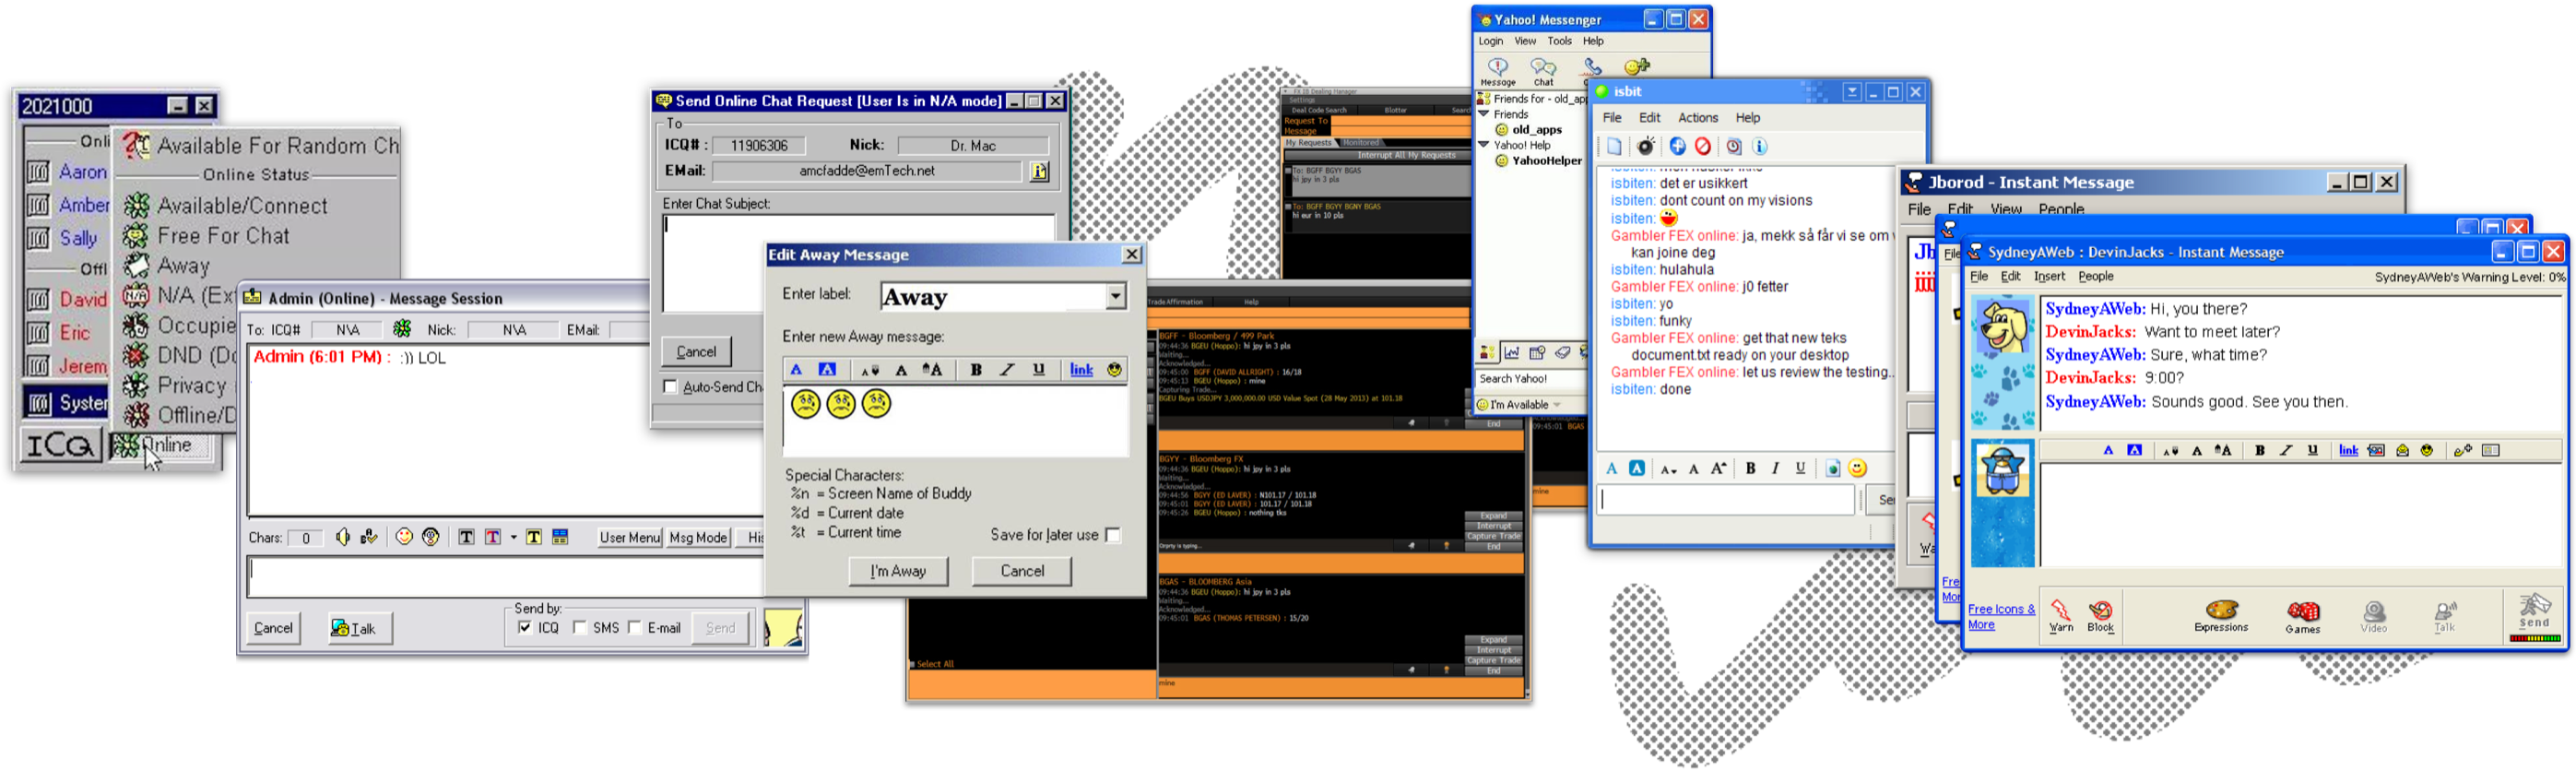Click the sound speaker icon in Message Session
Image resolution: width=2576 pixels, height=771 pixels.
342,537
